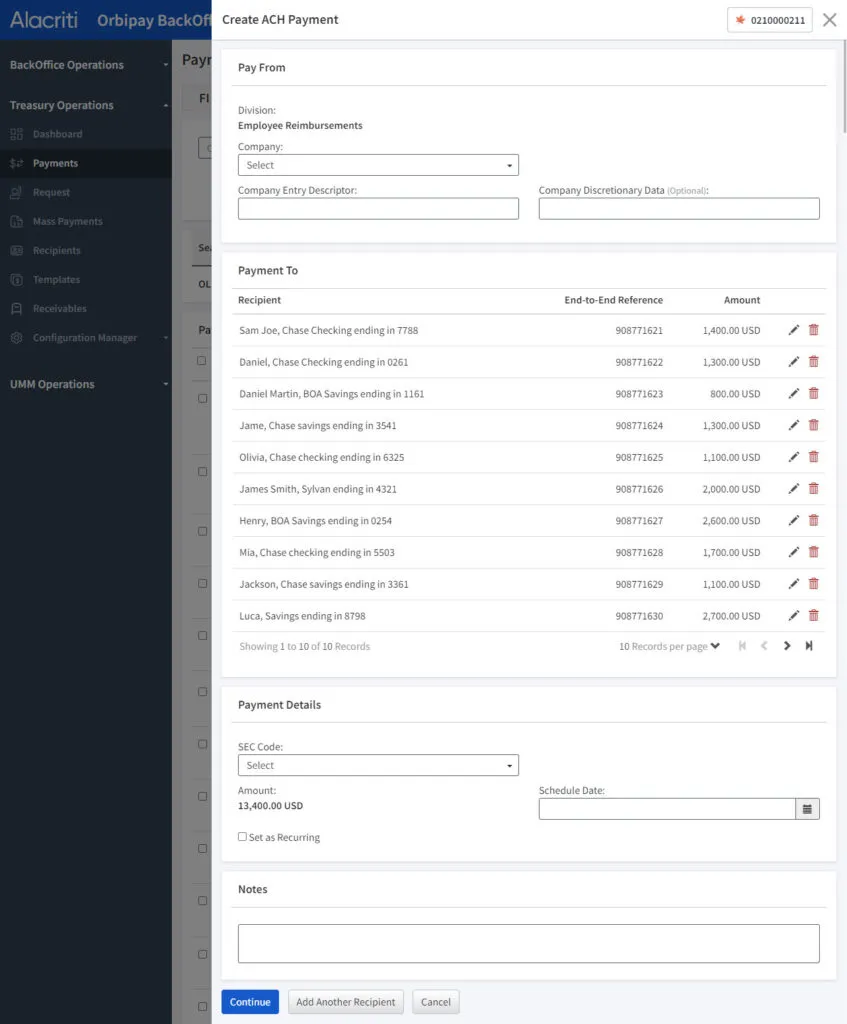The image size is (847, 1024).
Task: Jump to last page of records
Action: (809, 646)
